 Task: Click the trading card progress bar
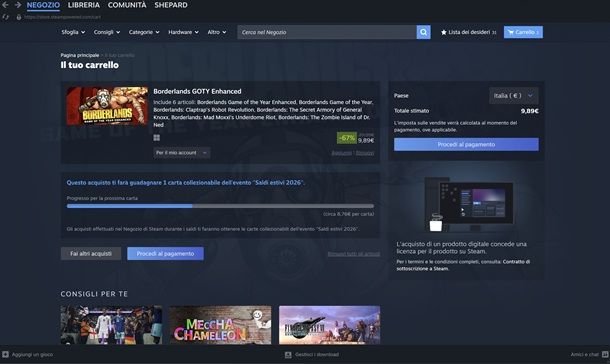tap(220, 206)
